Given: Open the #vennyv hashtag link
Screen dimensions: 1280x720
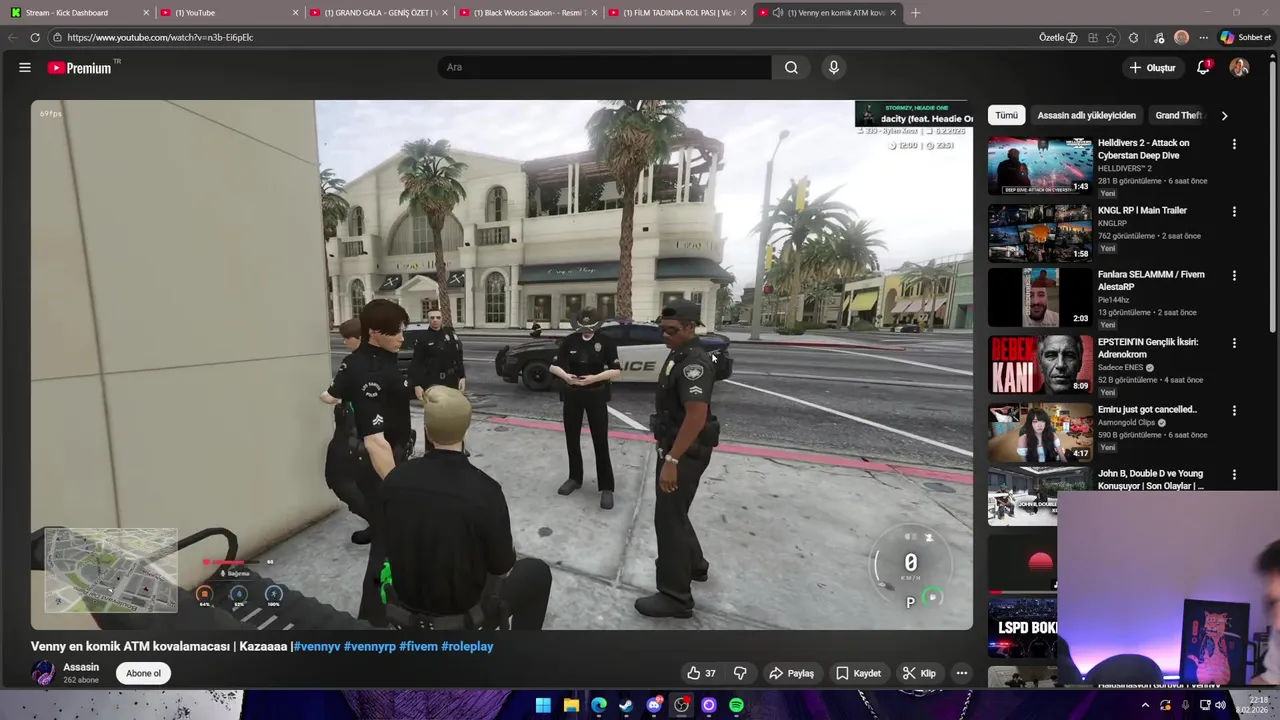Looking at the screenshot, I should pyautogui.click(x=317, y=646).
